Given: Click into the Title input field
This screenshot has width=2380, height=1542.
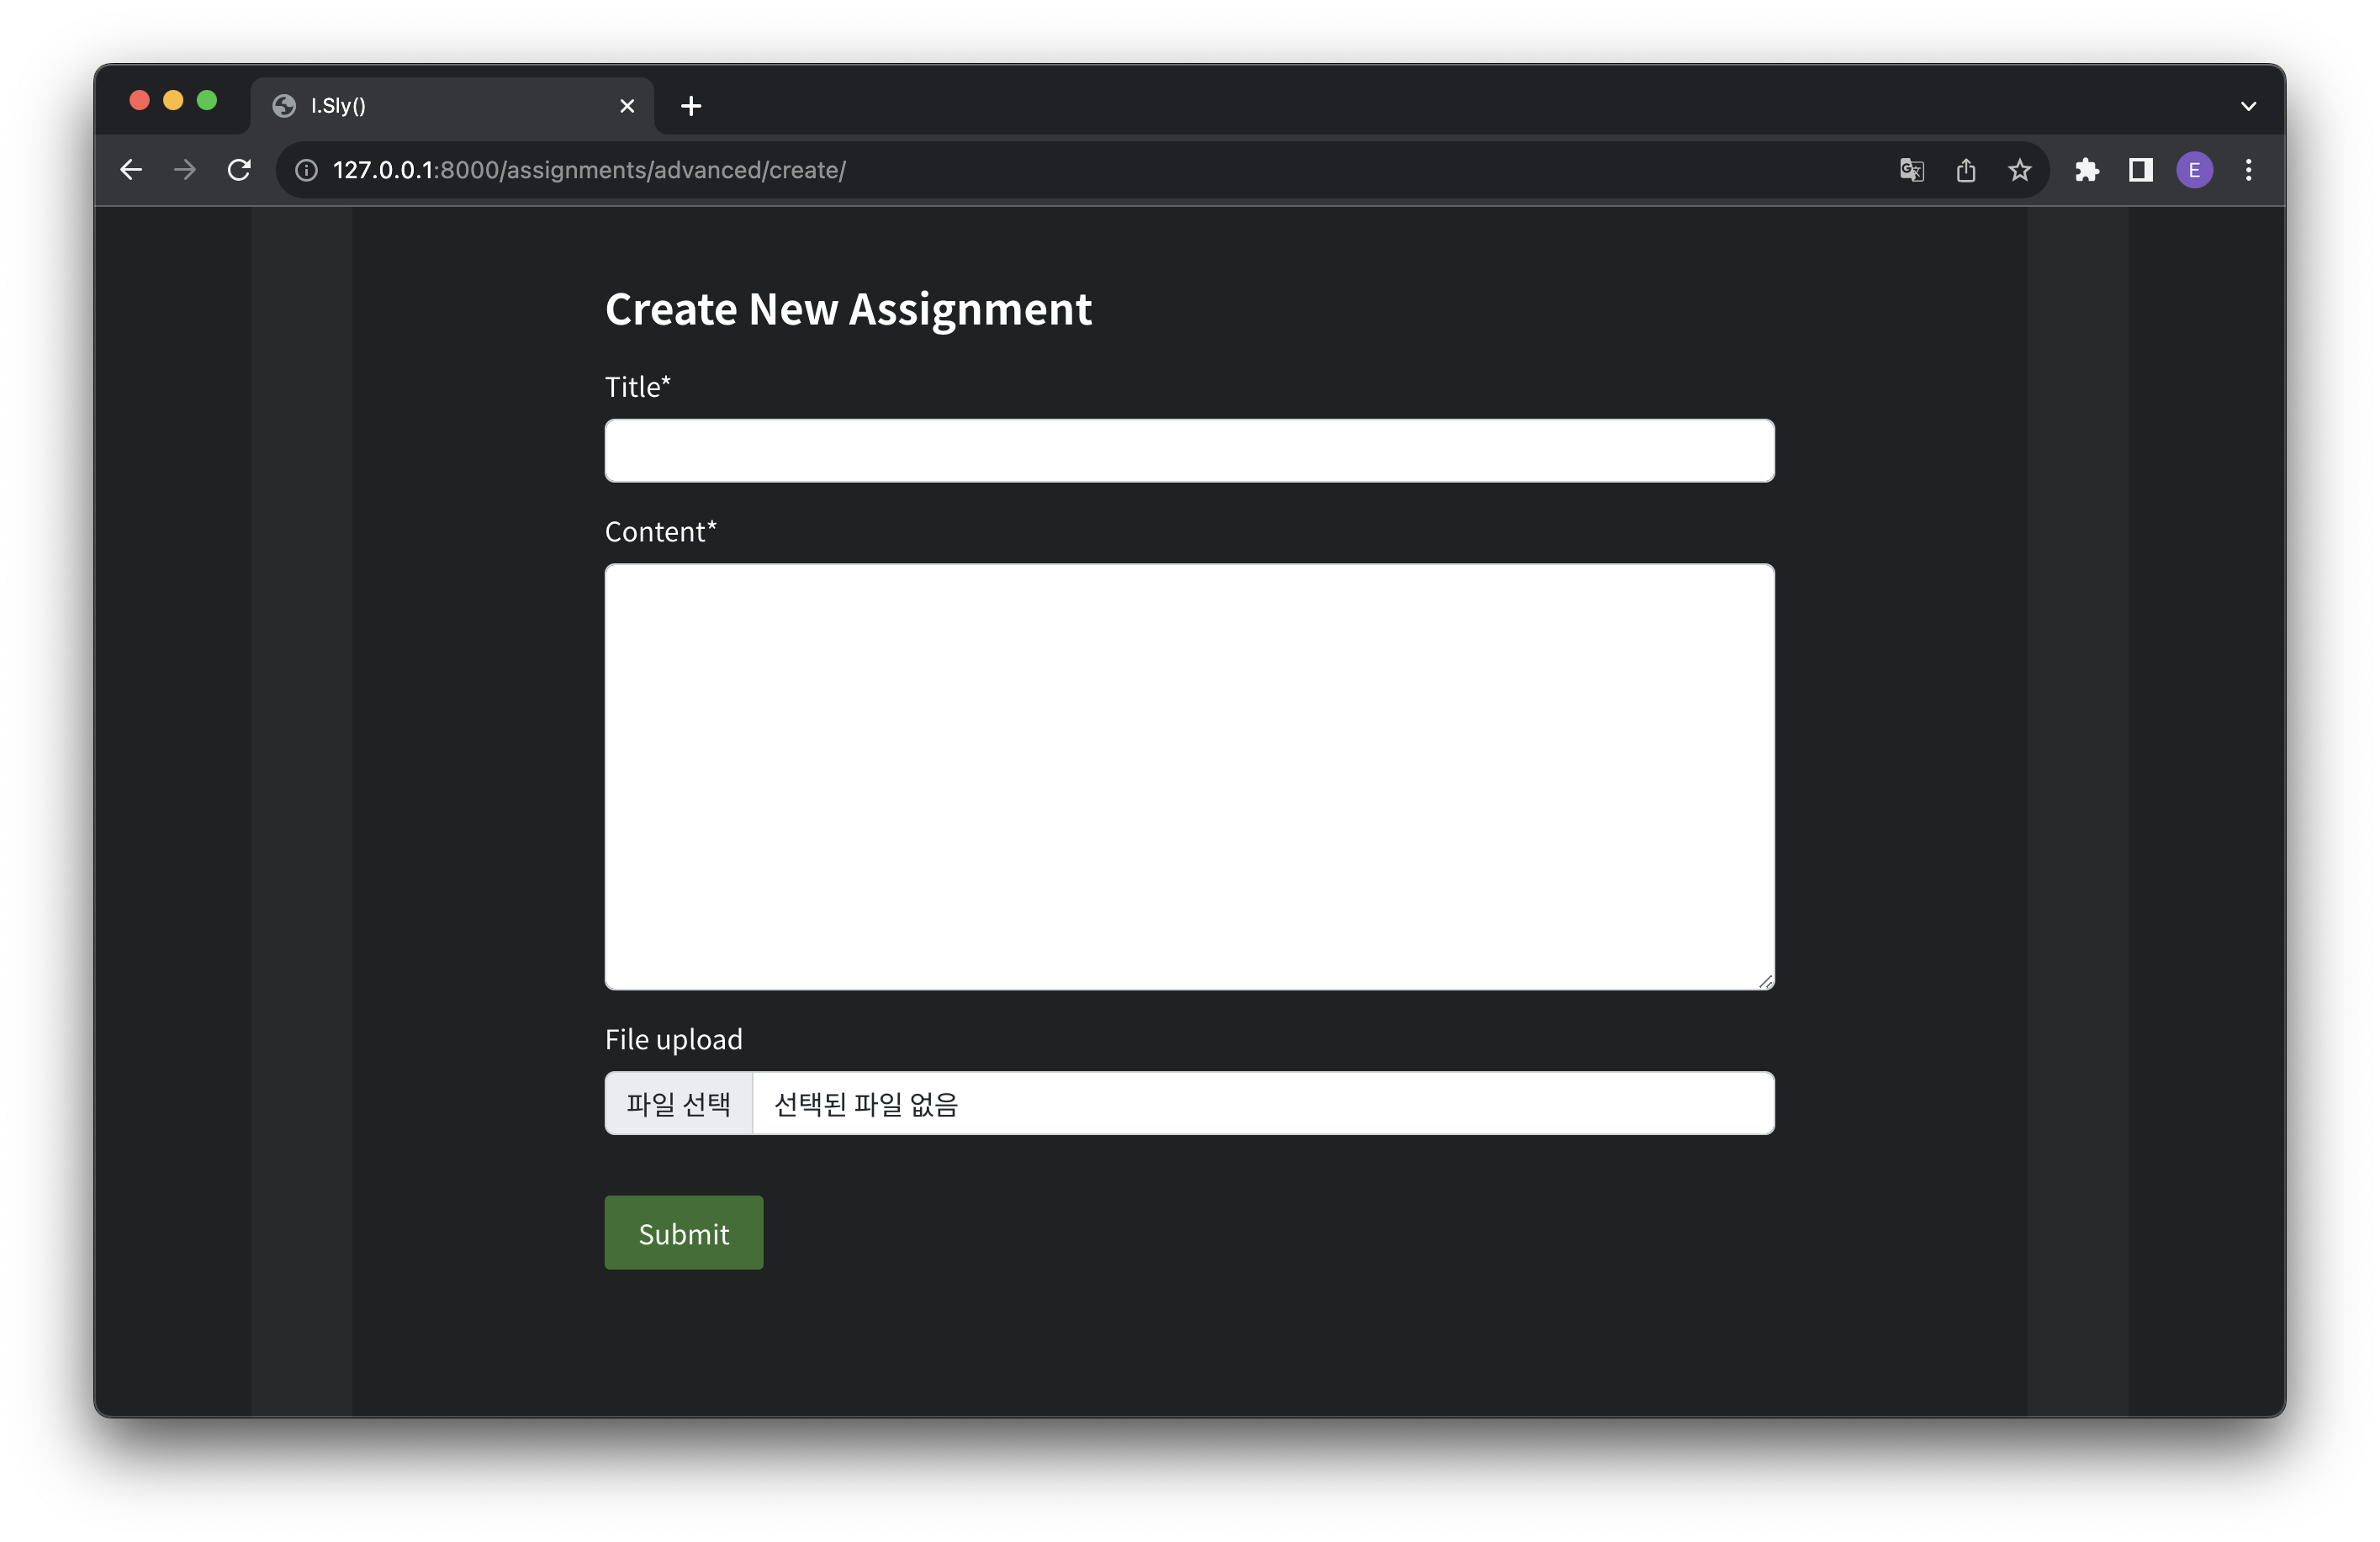Looking at the screenshot, I should tap(1189, 451).
